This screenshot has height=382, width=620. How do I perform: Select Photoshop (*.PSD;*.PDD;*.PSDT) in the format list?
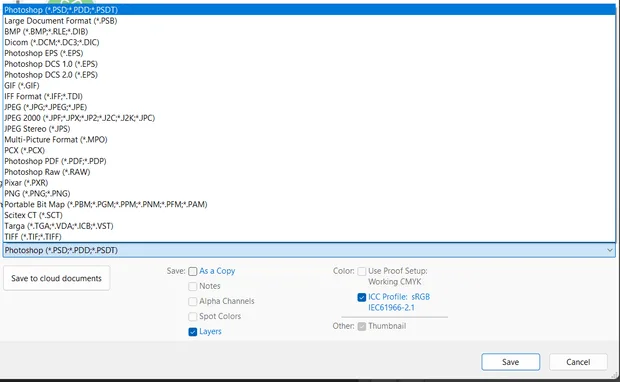click(x=309, y=9)
